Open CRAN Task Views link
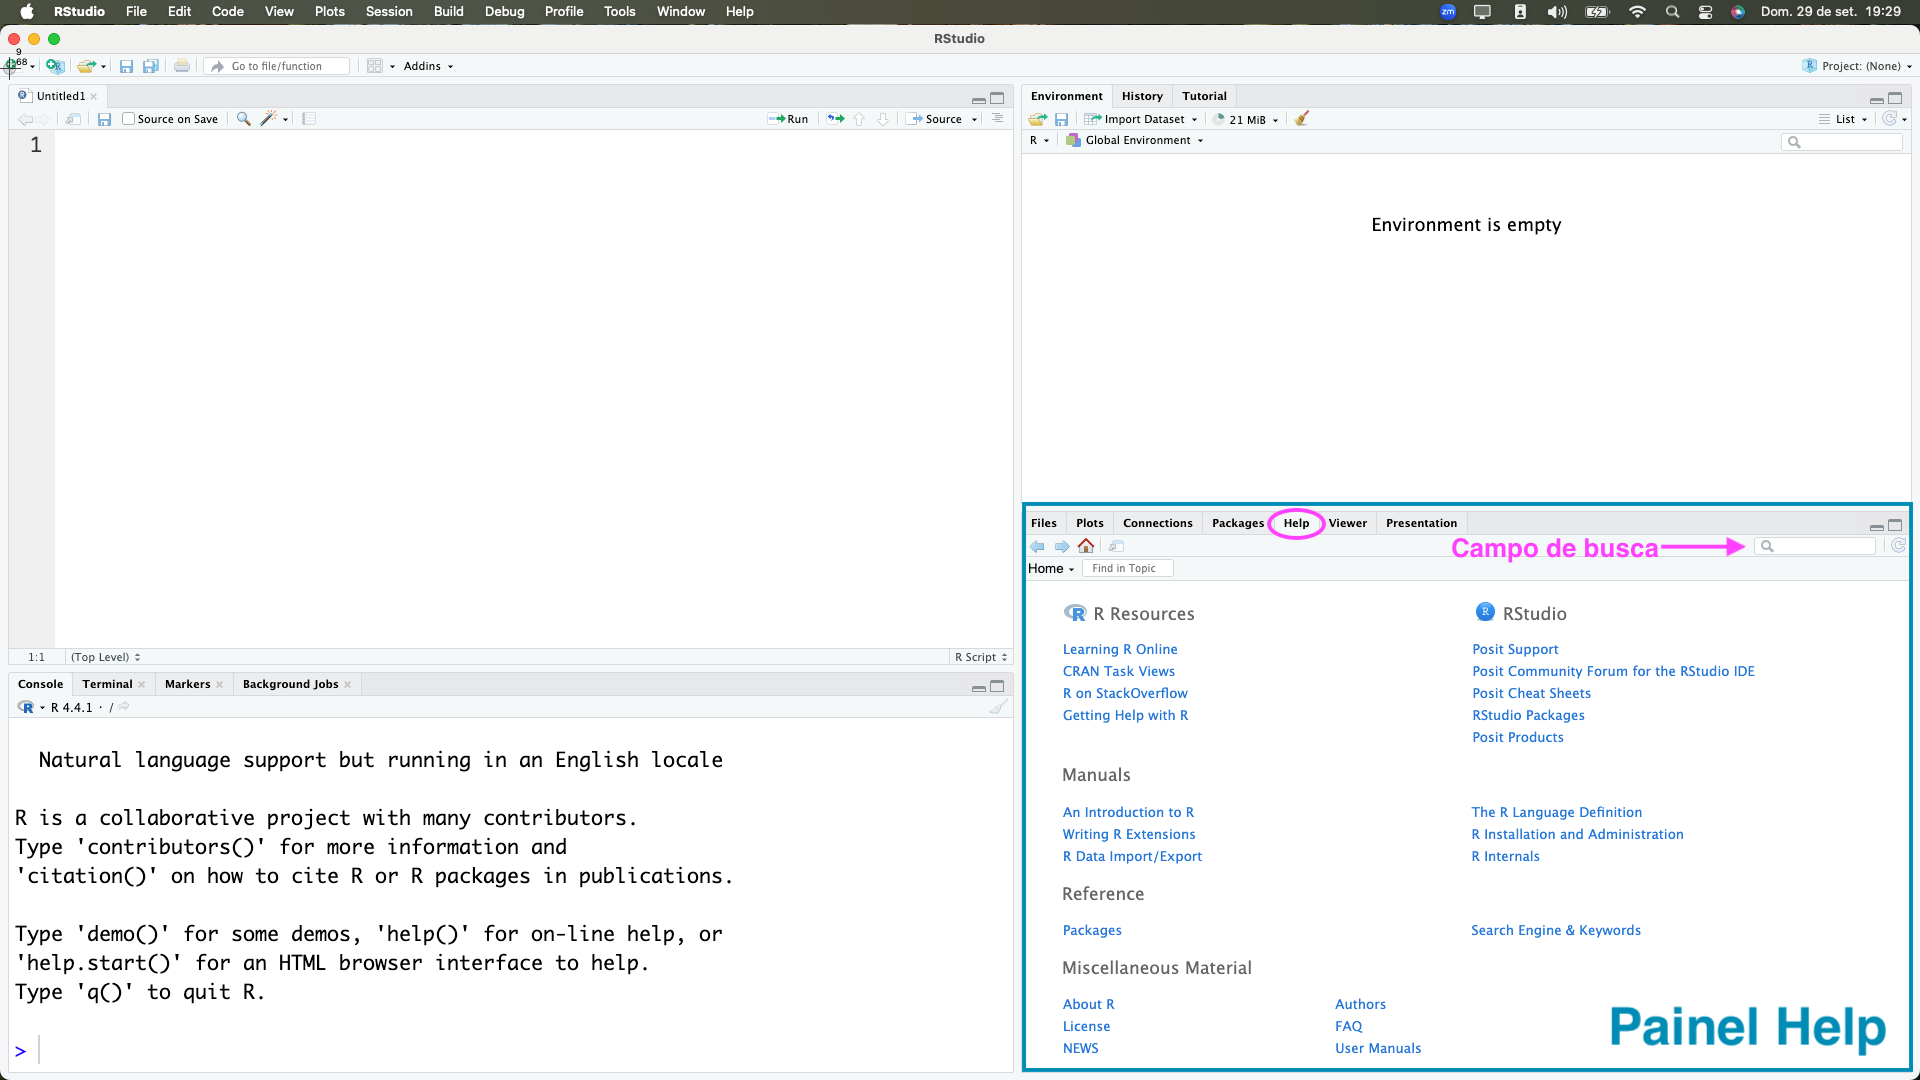1920x1080 pixels. (x=1118, y=671)
